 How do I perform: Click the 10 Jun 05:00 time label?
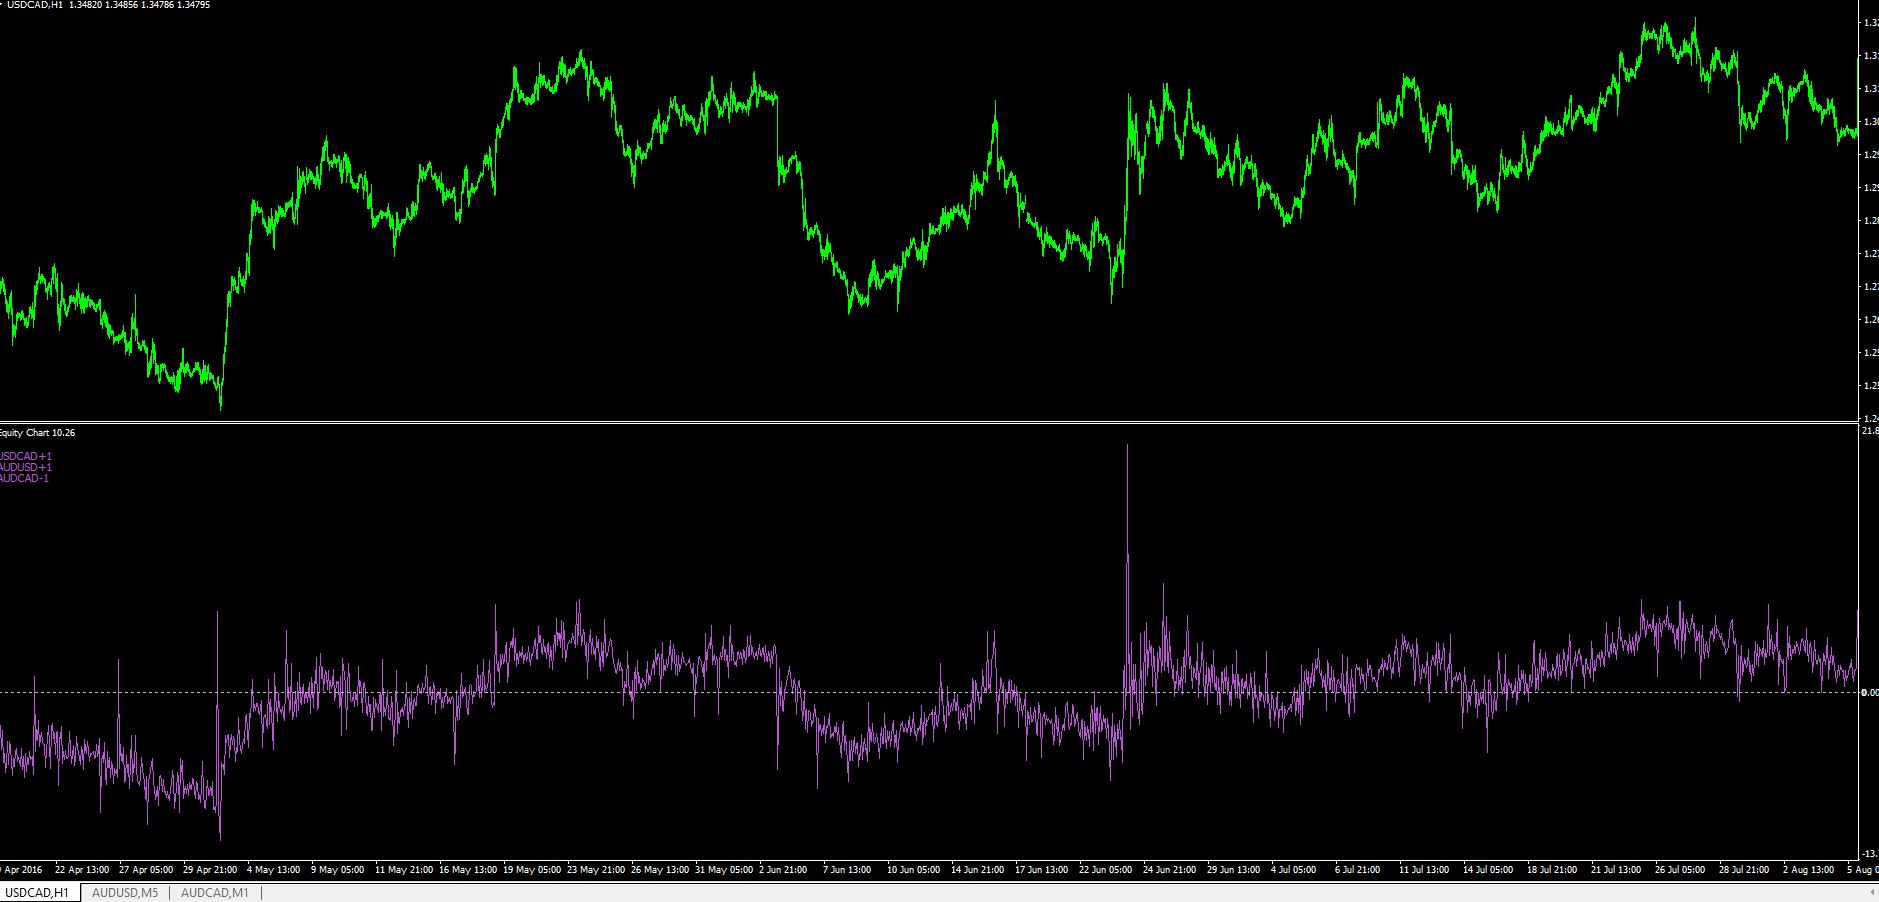pos(914,869)
